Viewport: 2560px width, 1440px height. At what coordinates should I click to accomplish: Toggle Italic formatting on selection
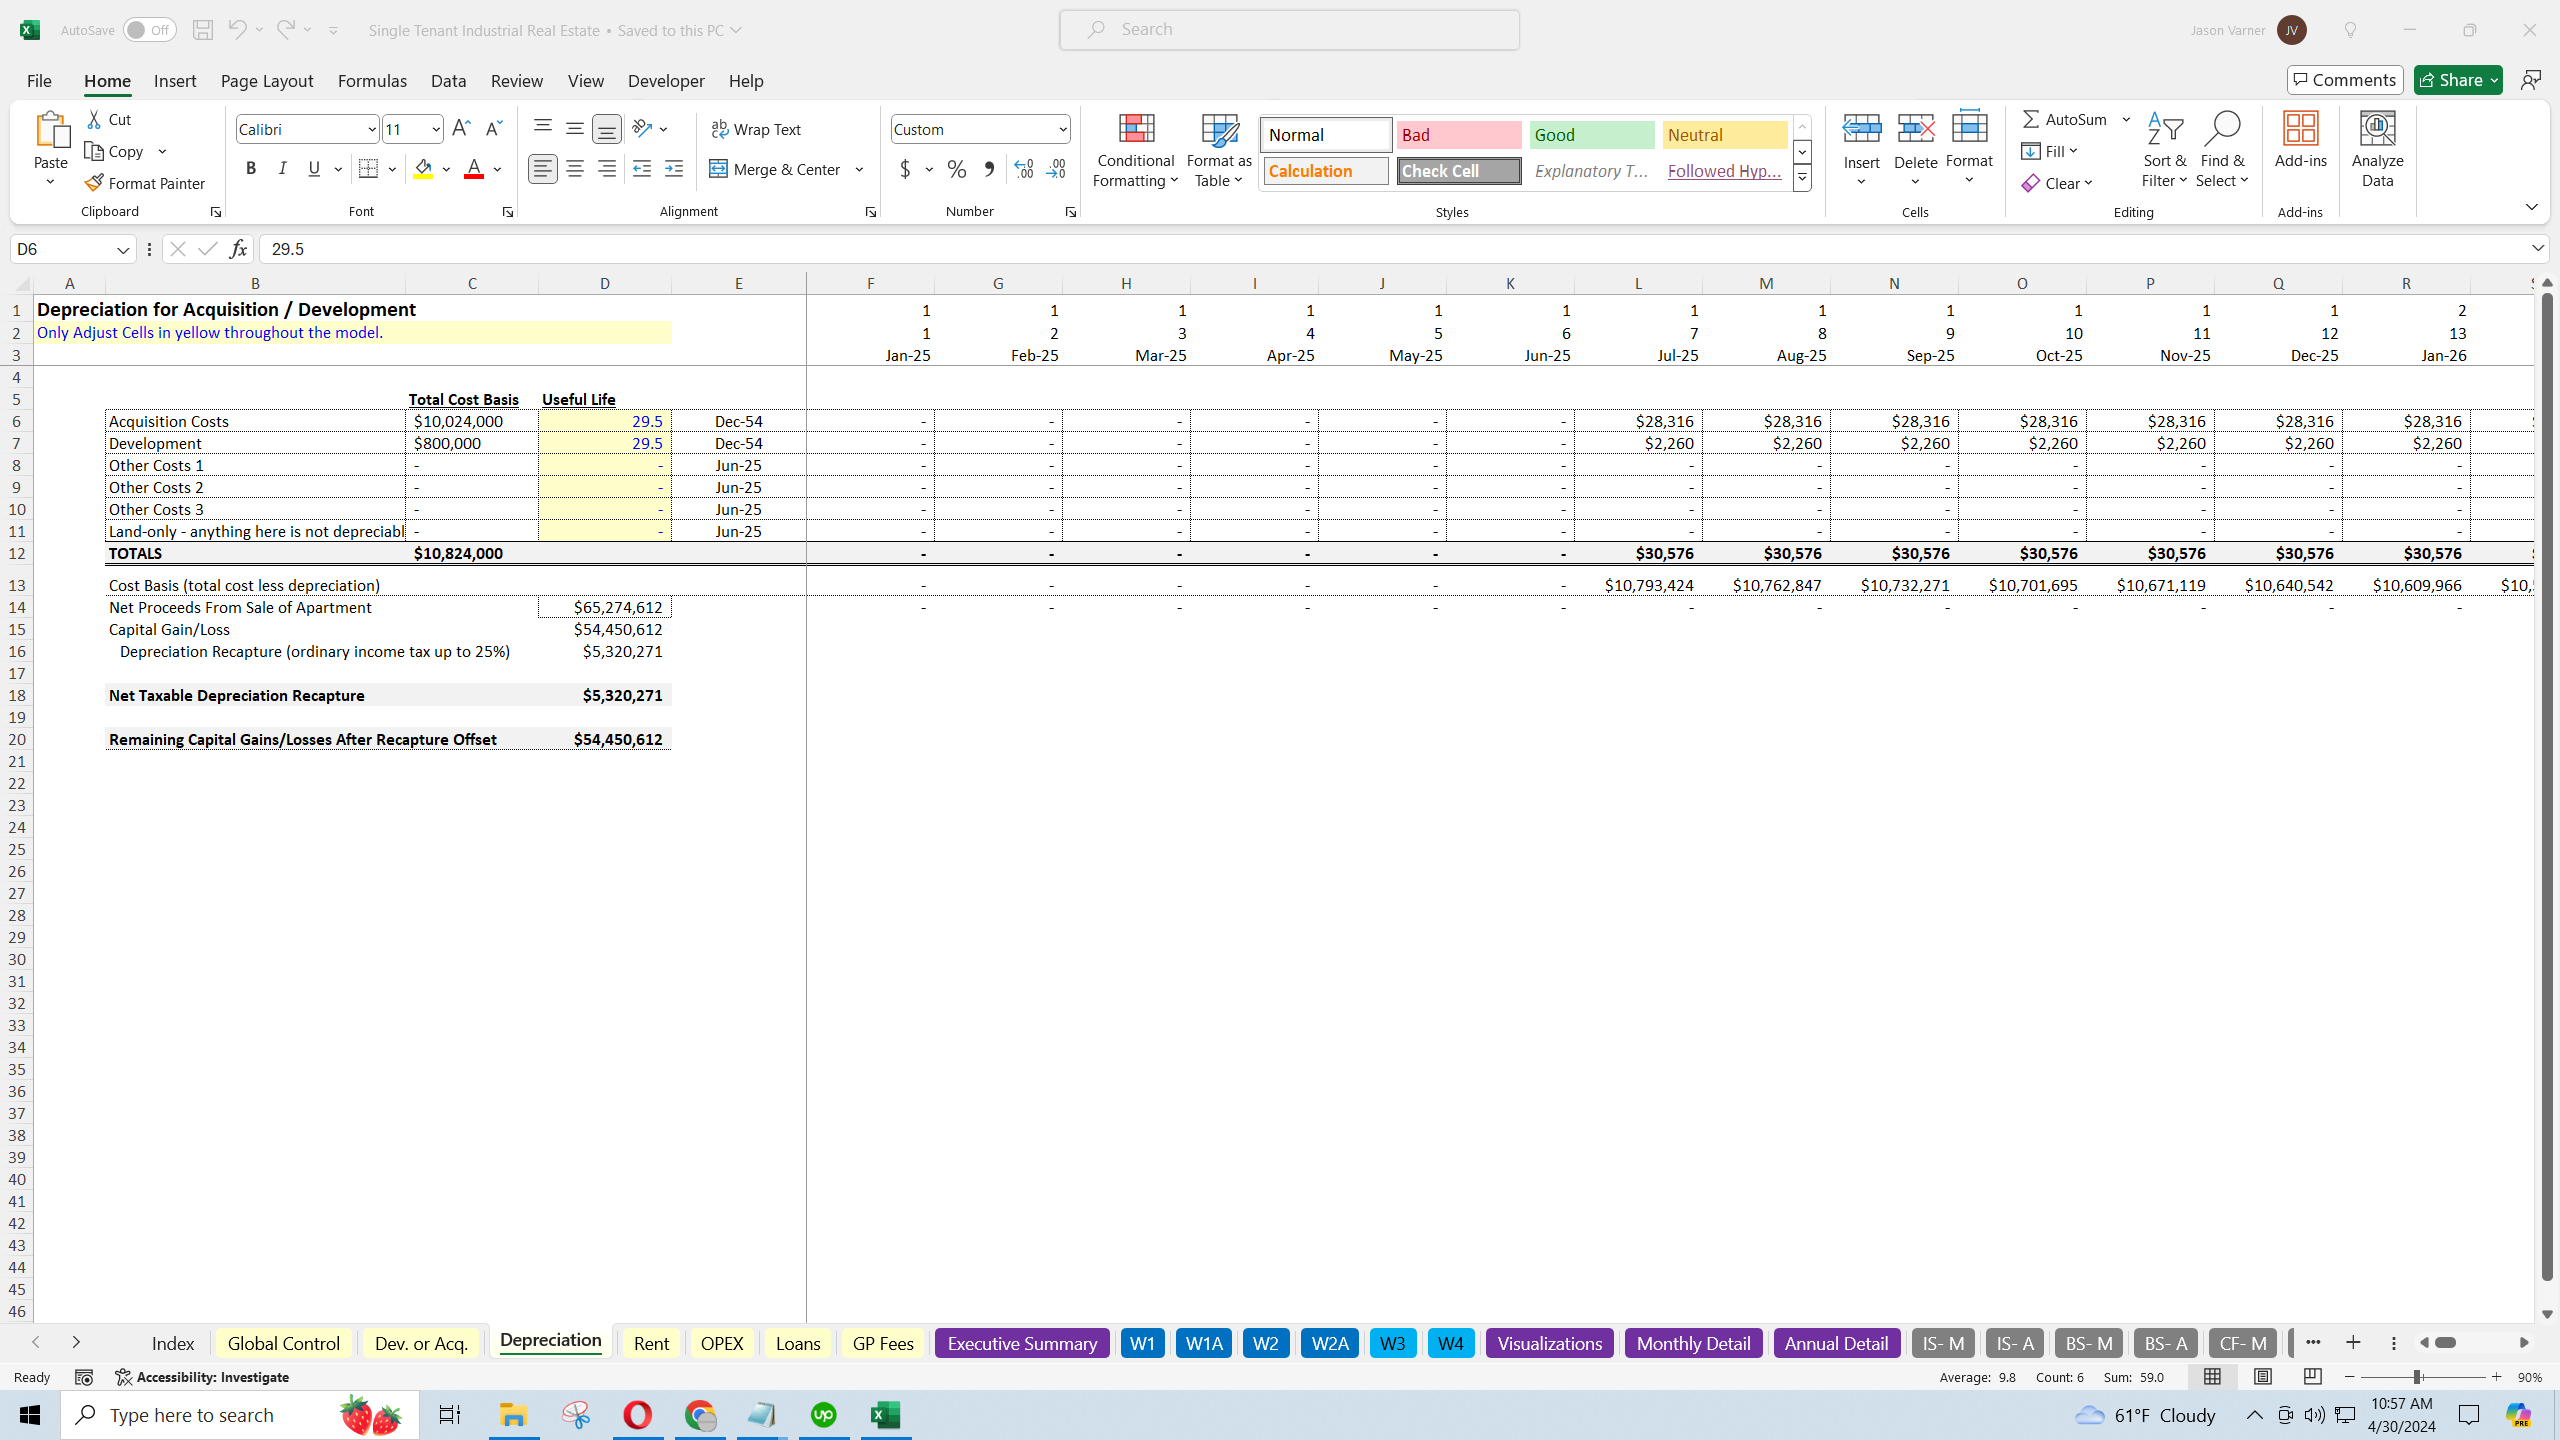click(283, 169)
